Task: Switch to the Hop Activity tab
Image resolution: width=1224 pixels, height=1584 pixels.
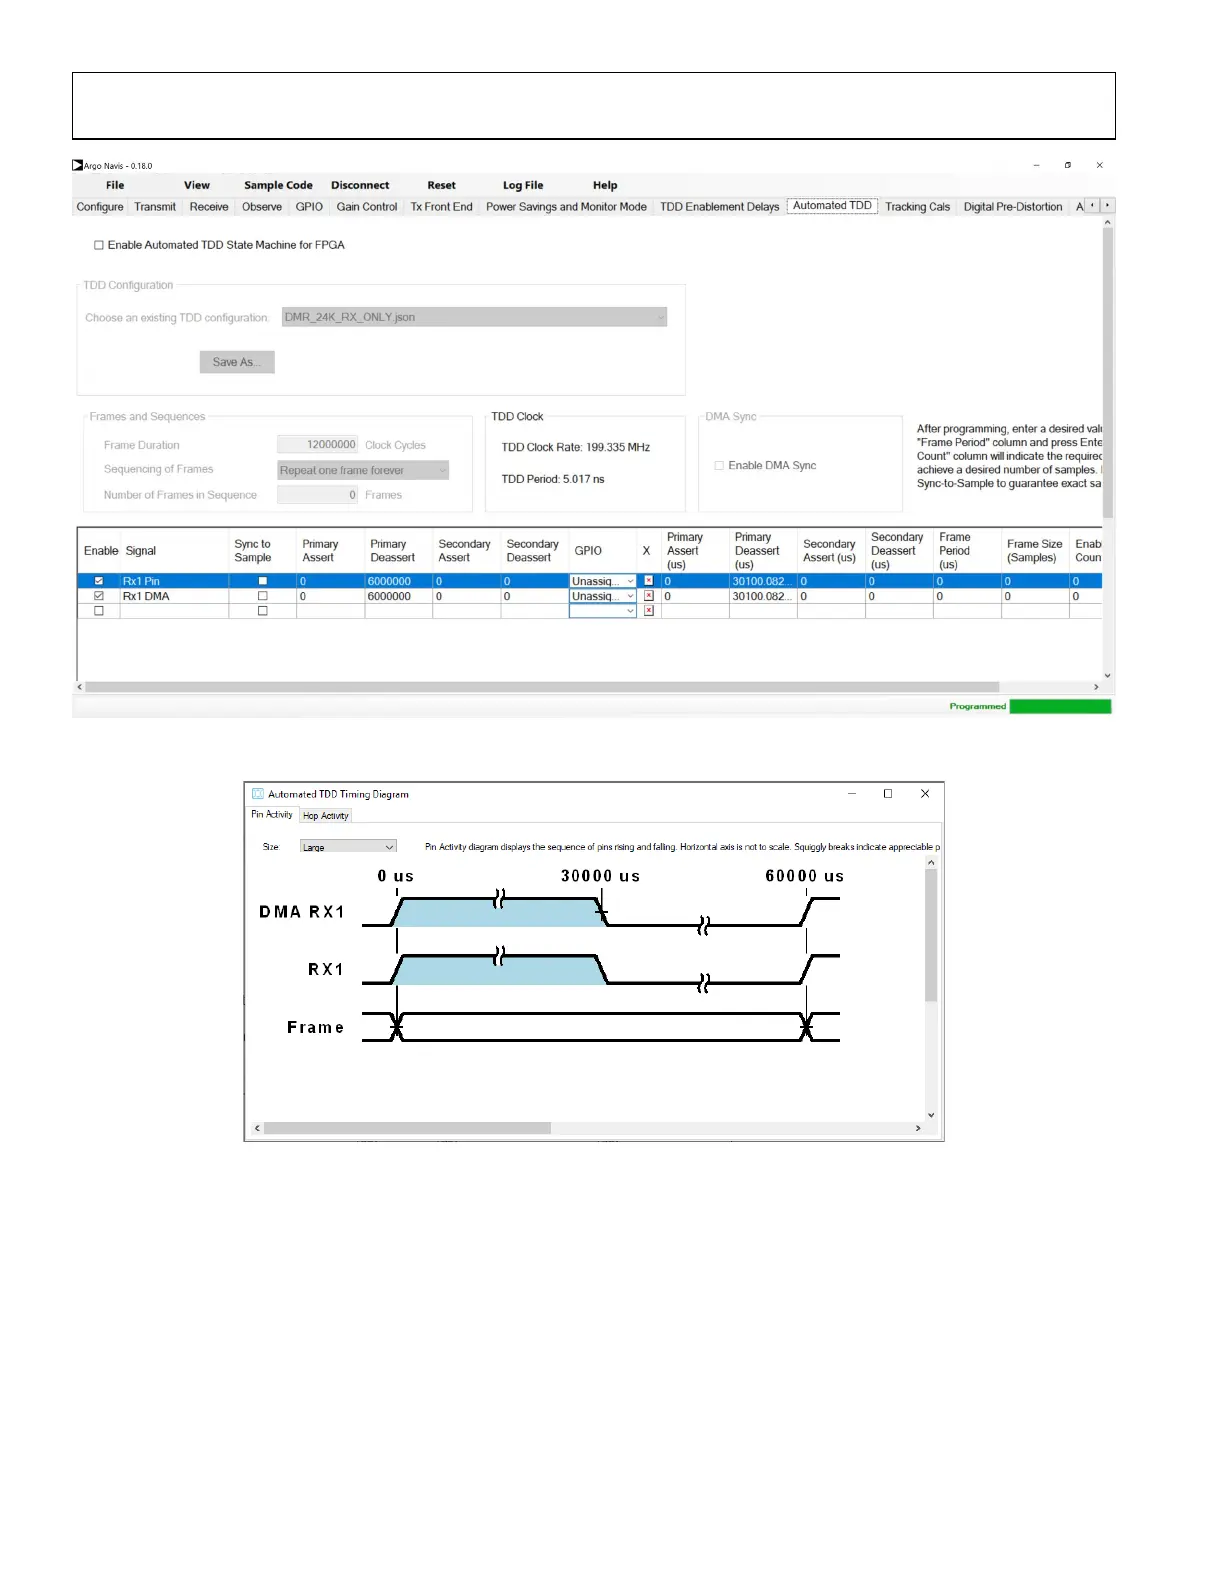Action: click(326, 816)
